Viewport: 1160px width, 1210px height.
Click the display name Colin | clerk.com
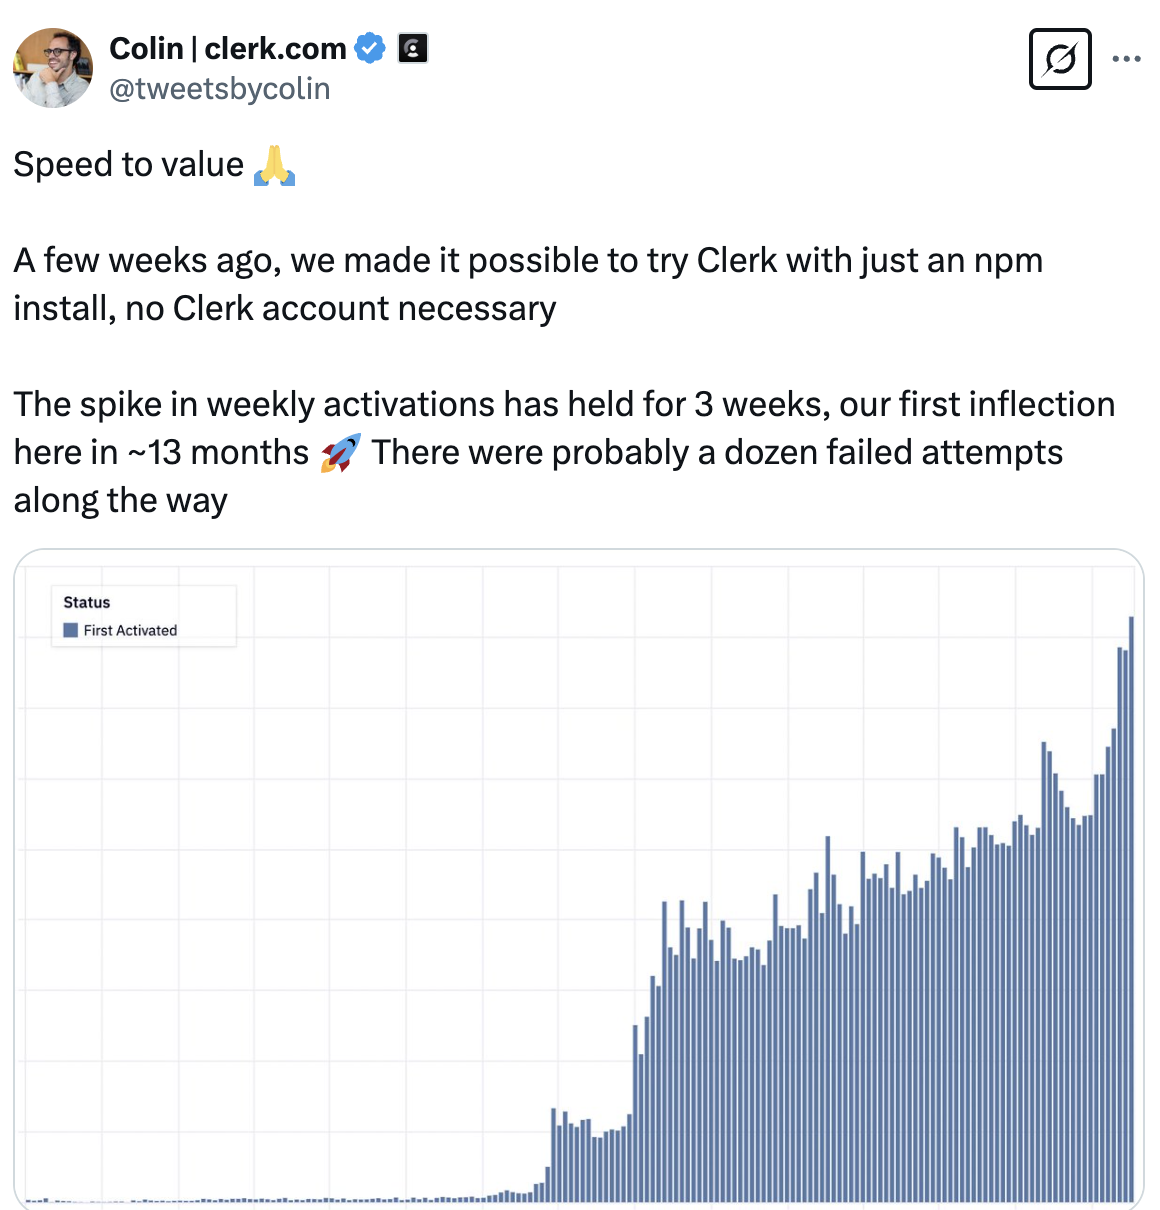[228, 48]
